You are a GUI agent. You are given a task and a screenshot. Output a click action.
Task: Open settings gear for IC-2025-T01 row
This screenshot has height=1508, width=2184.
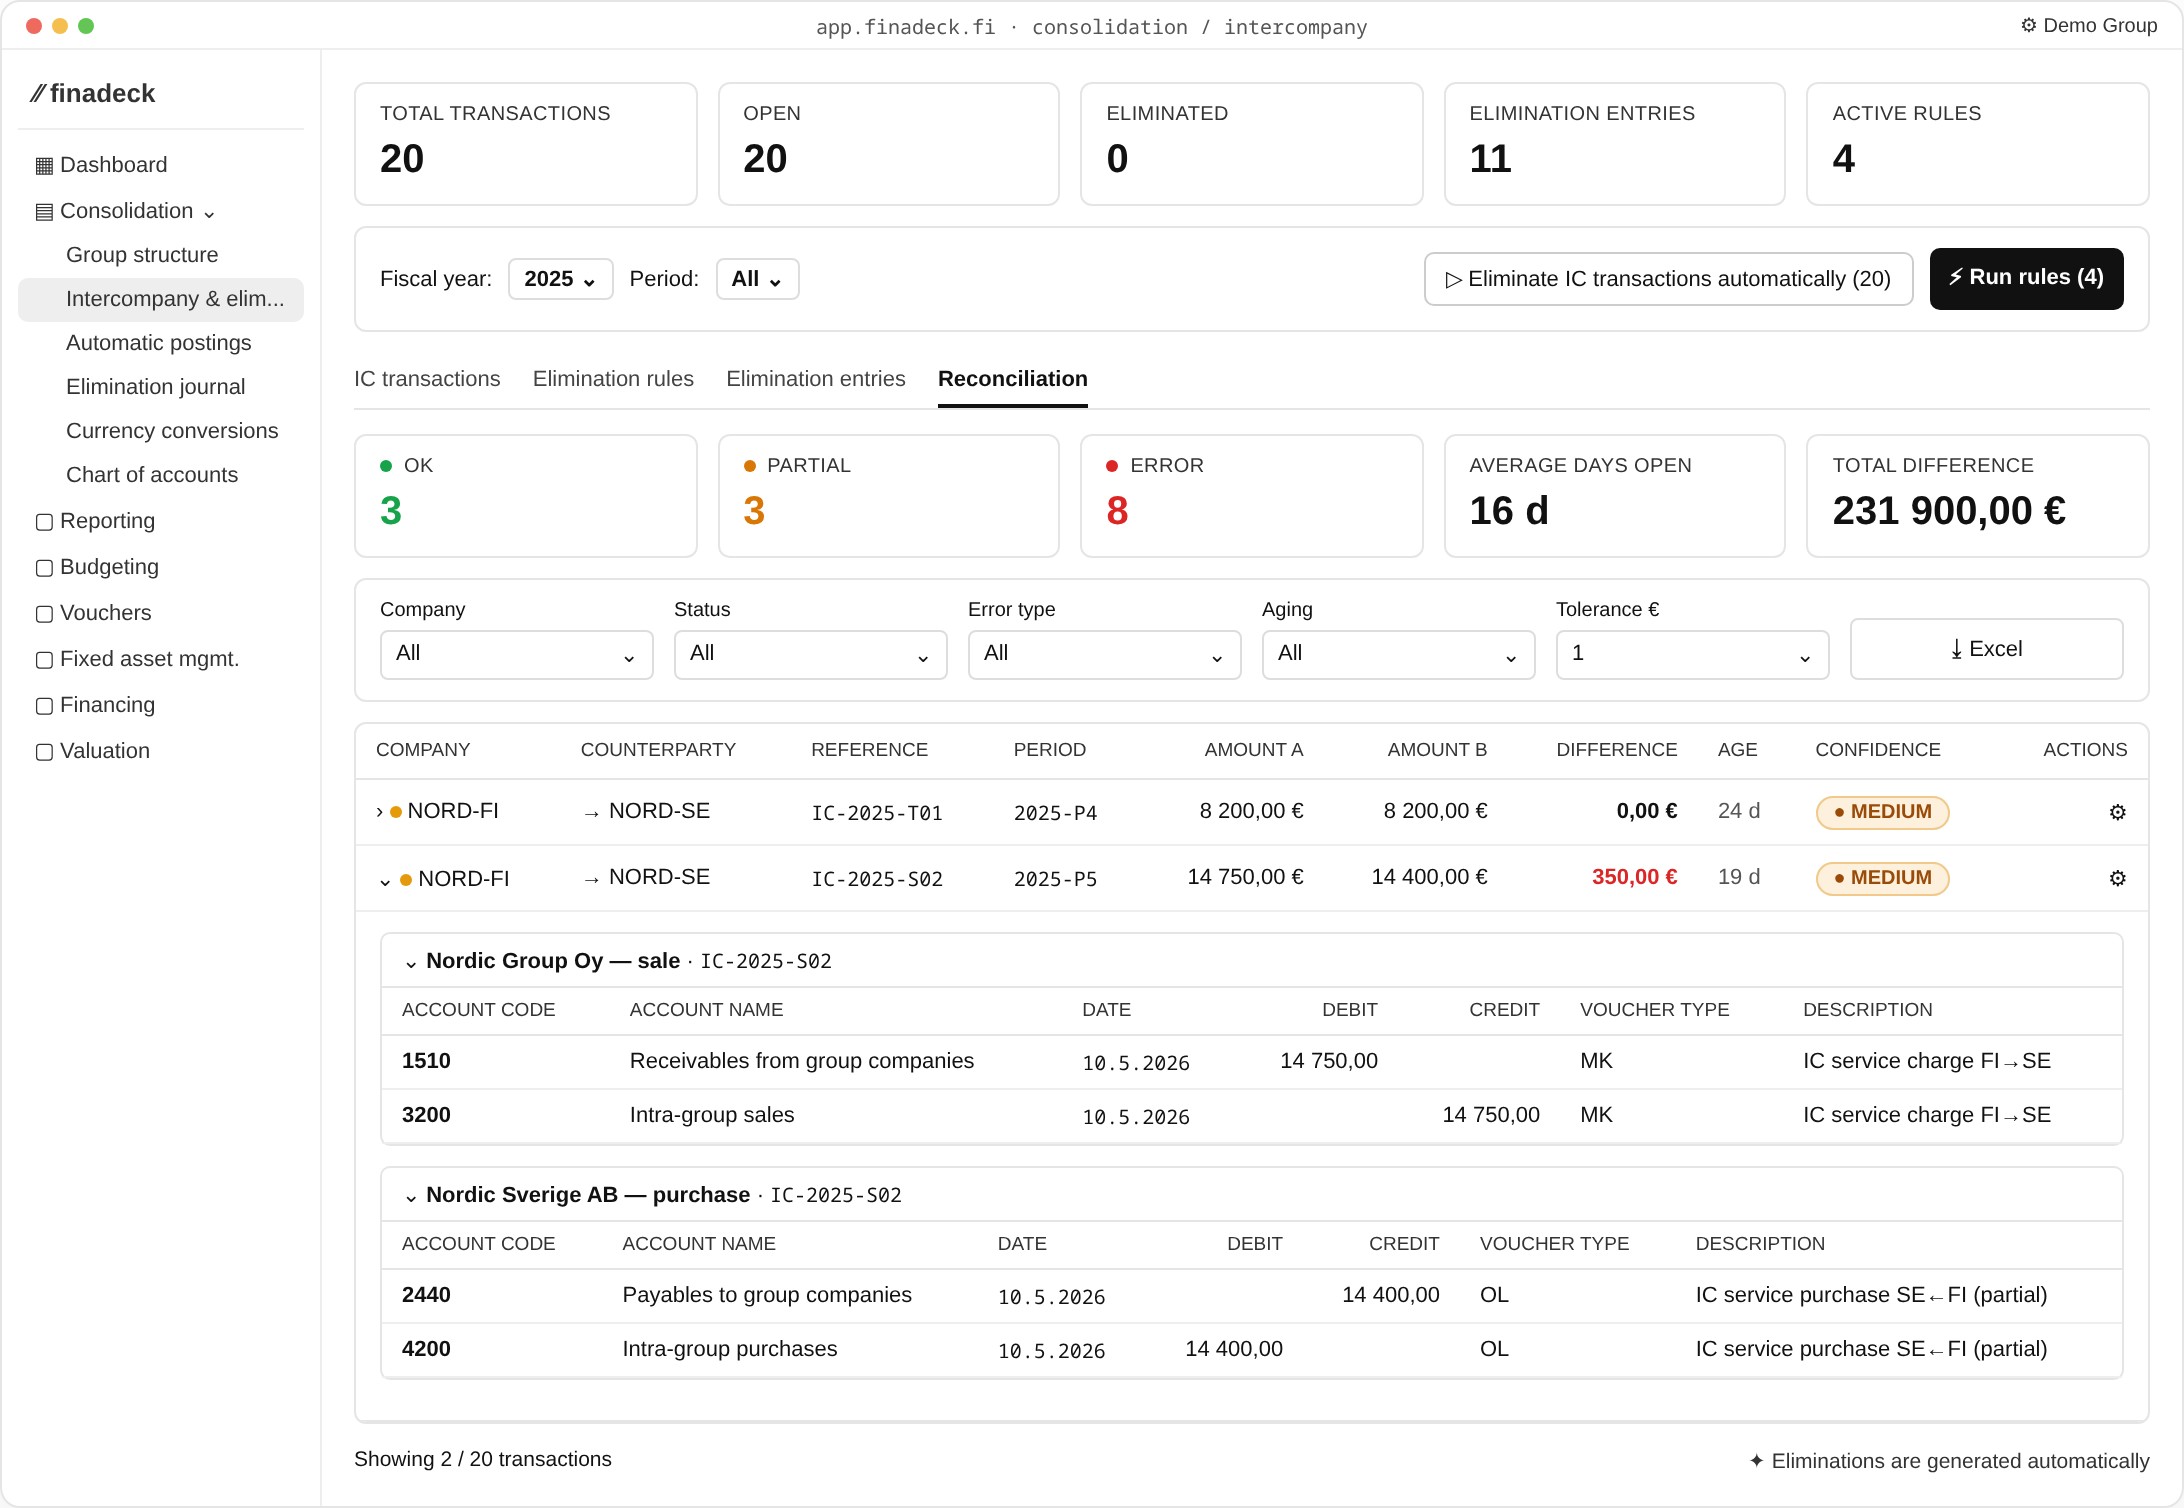coord(2117,812)
